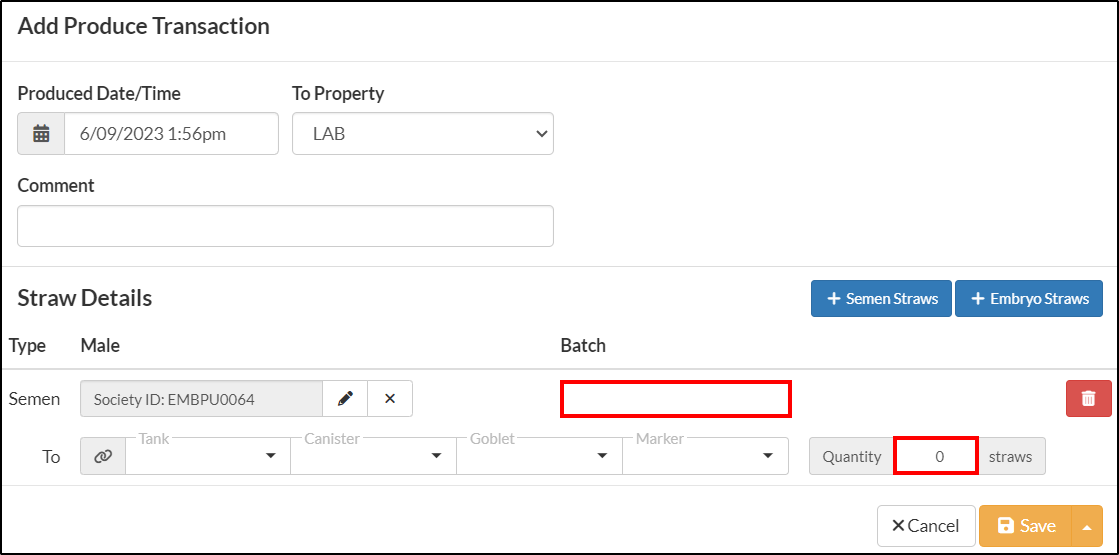
Task: Click the Cancel button
Action: point(926,526)
